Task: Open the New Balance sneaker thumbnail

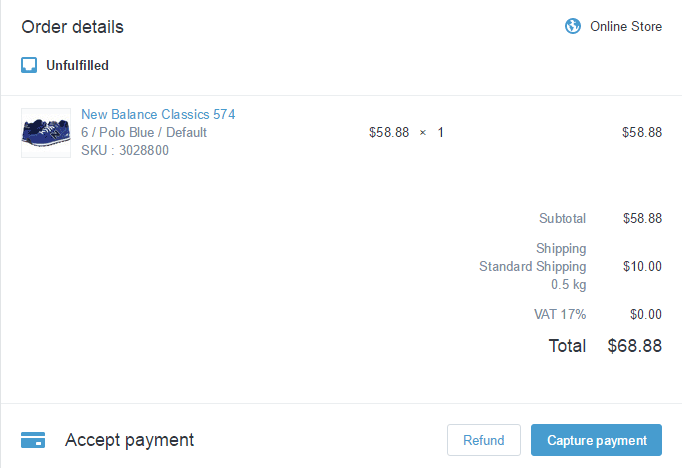Action: (x=46, y=133)
